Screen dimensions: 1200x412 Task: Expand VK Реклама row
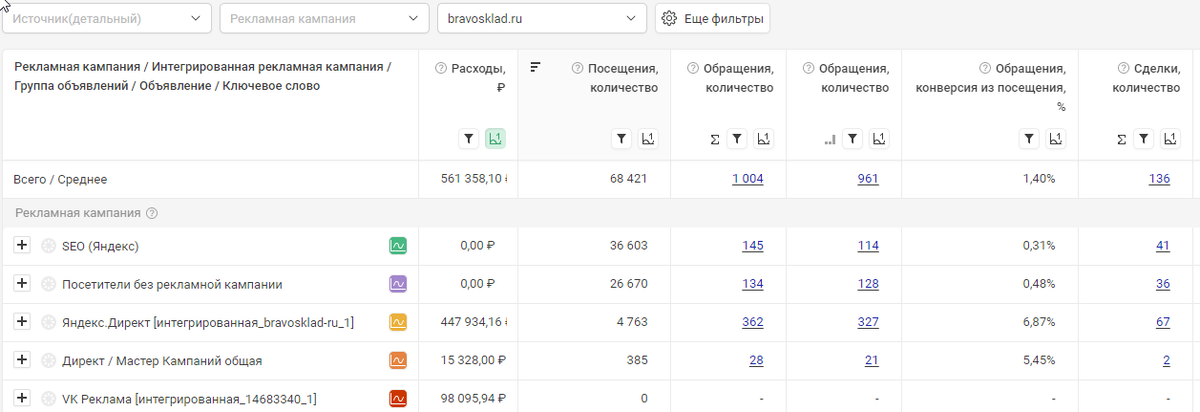click(22, 397)
